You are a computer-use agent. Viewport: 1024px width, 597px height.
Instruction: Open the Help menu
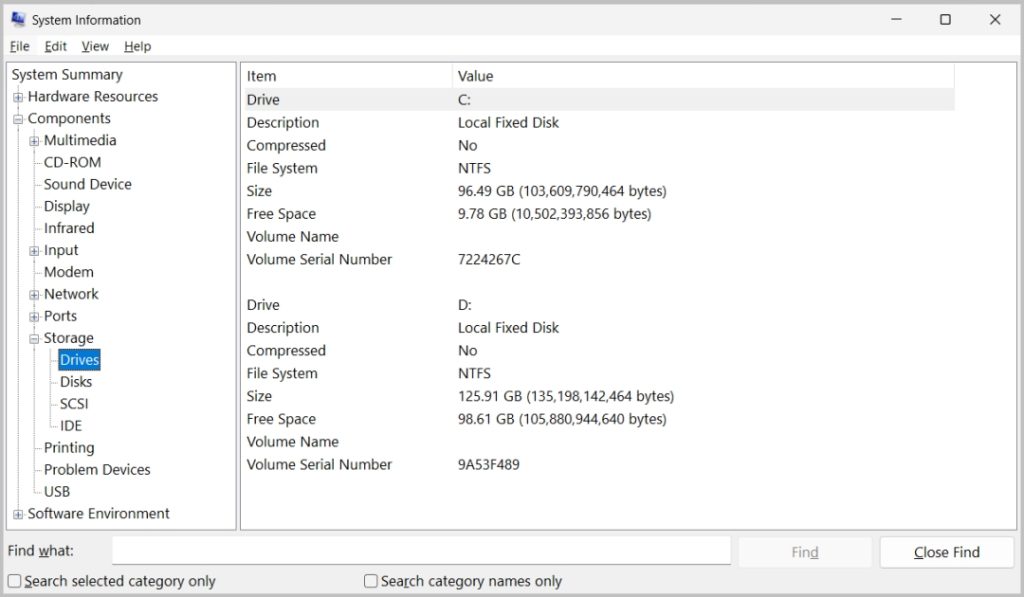coord(138,46)
